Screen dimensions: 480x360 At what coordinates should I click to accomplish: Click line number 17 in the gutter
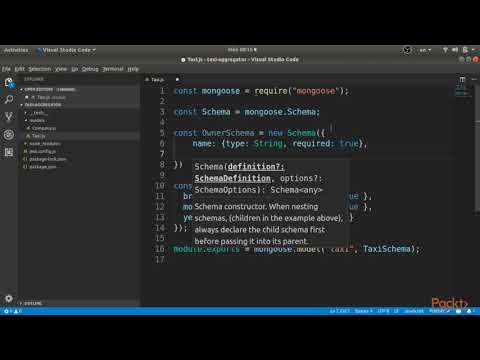click(160, 260)
